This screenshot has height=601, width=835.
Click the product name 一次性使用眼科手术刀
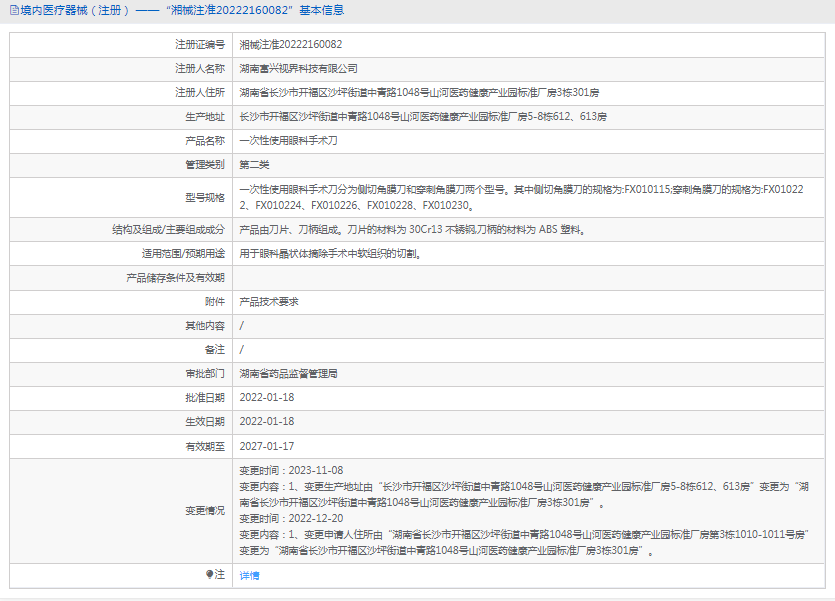(289, 141)
